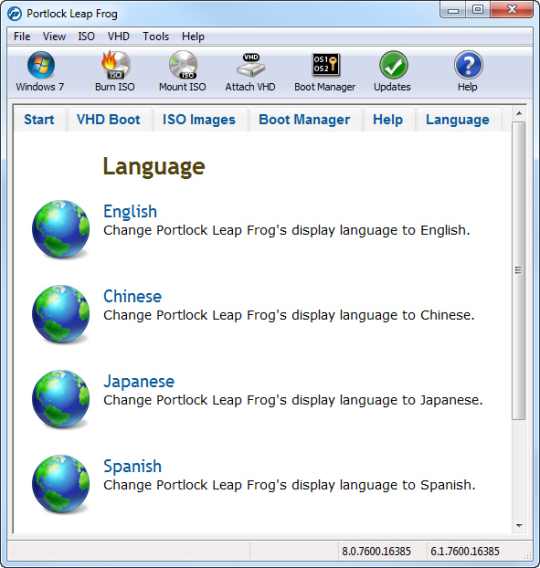
Task: Choose the Spanish language link
Action: (133, 466)
